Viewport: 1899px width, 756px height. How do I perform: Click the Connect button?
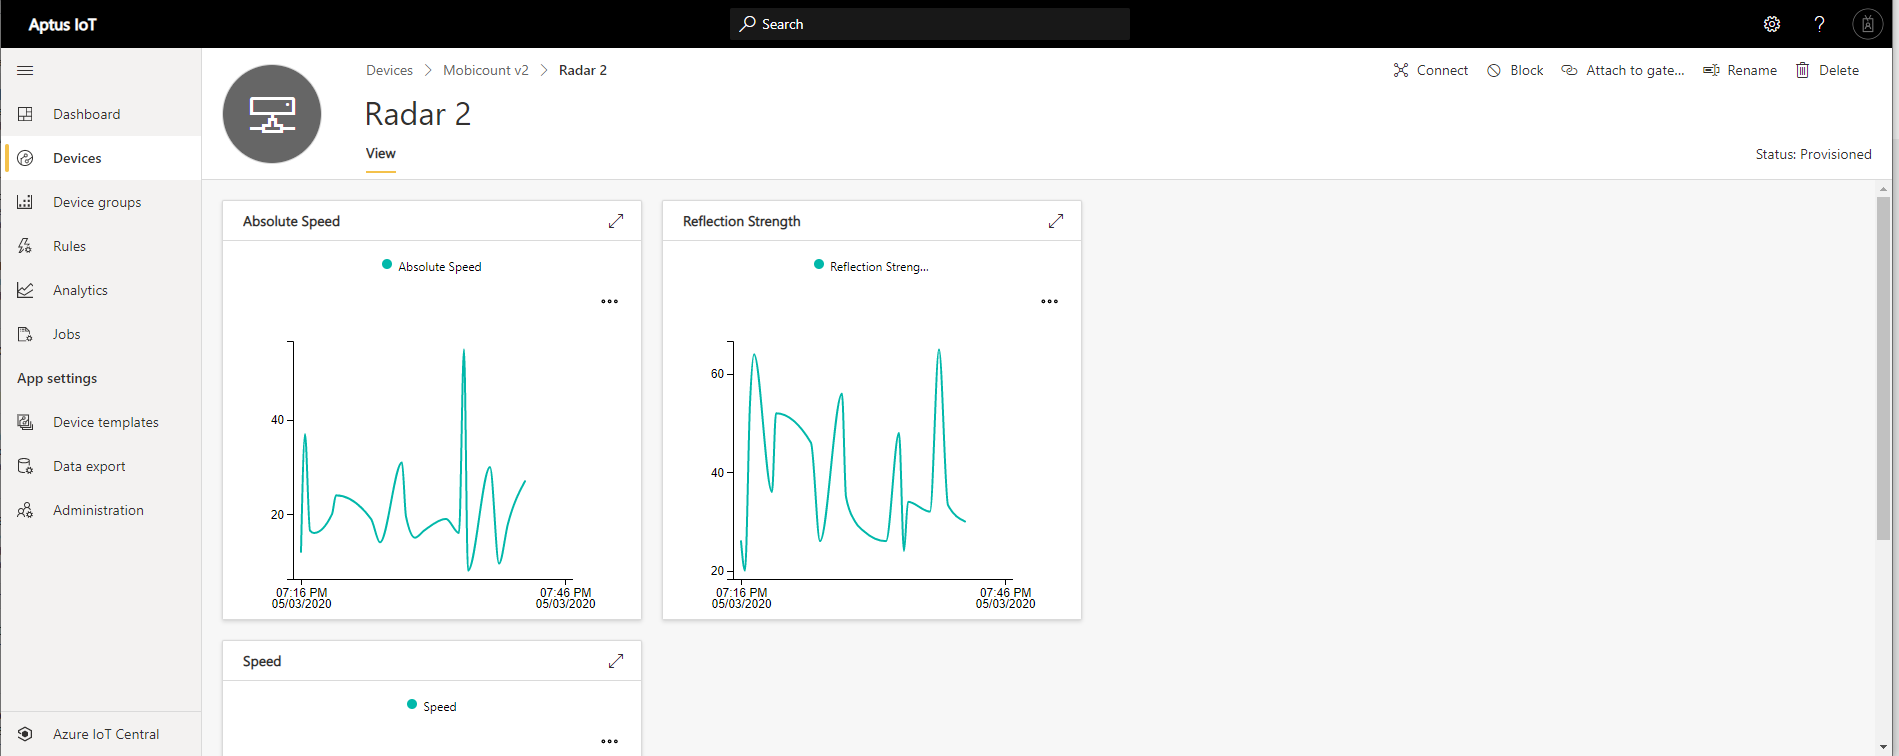pos(1431,70)
